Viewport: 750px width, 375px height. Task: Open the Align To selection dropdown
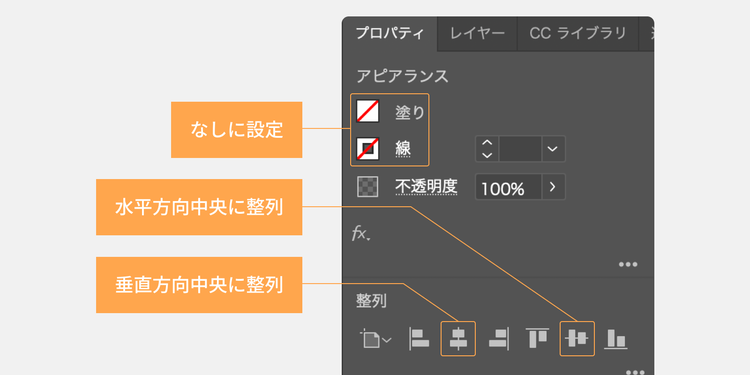pos(375,339)
